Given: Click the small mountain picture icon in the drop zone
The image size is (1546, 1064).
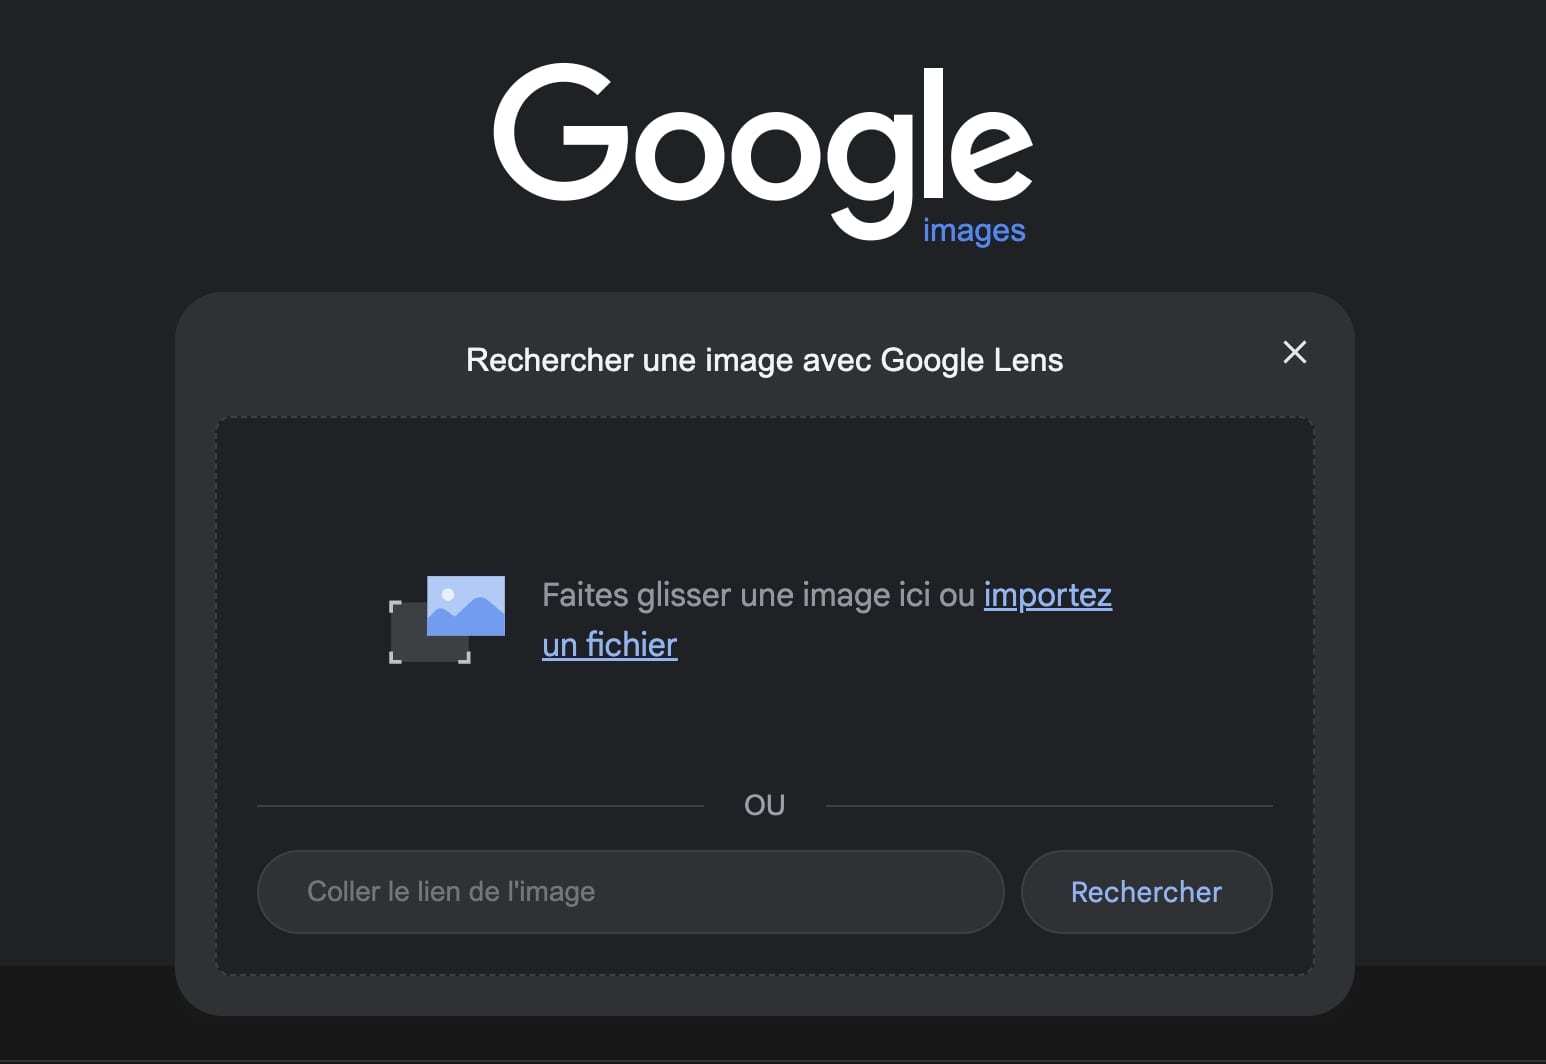Looking at the screenshot, I should (x=465, y=608).
